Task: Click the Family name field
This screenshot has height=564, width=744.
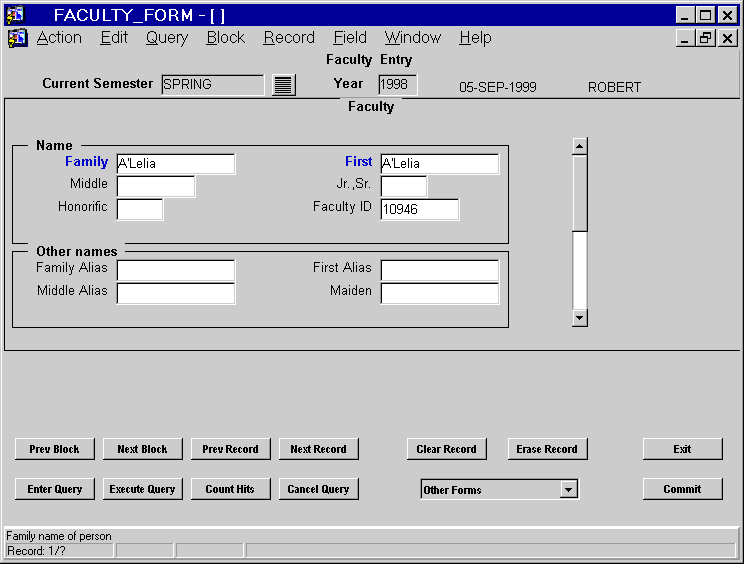Action: pos(176,164)
